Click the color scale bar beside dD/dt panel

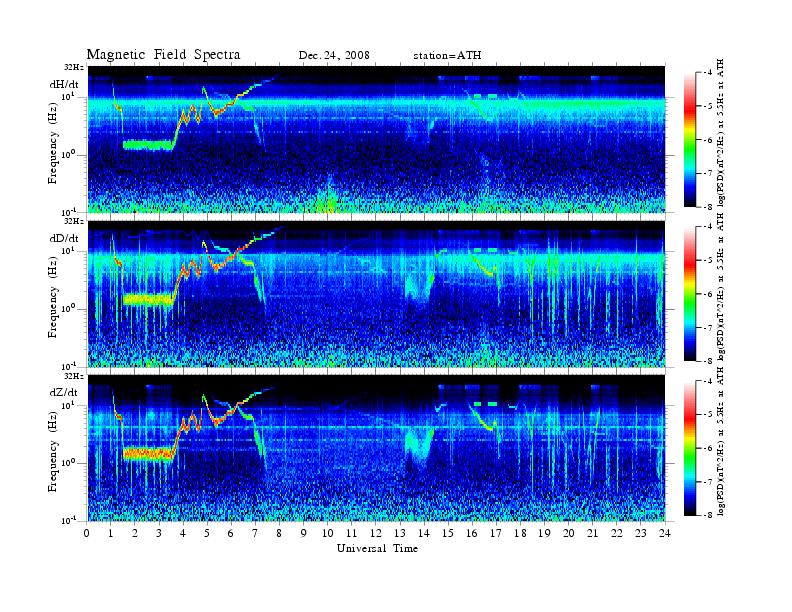[689, 293]
